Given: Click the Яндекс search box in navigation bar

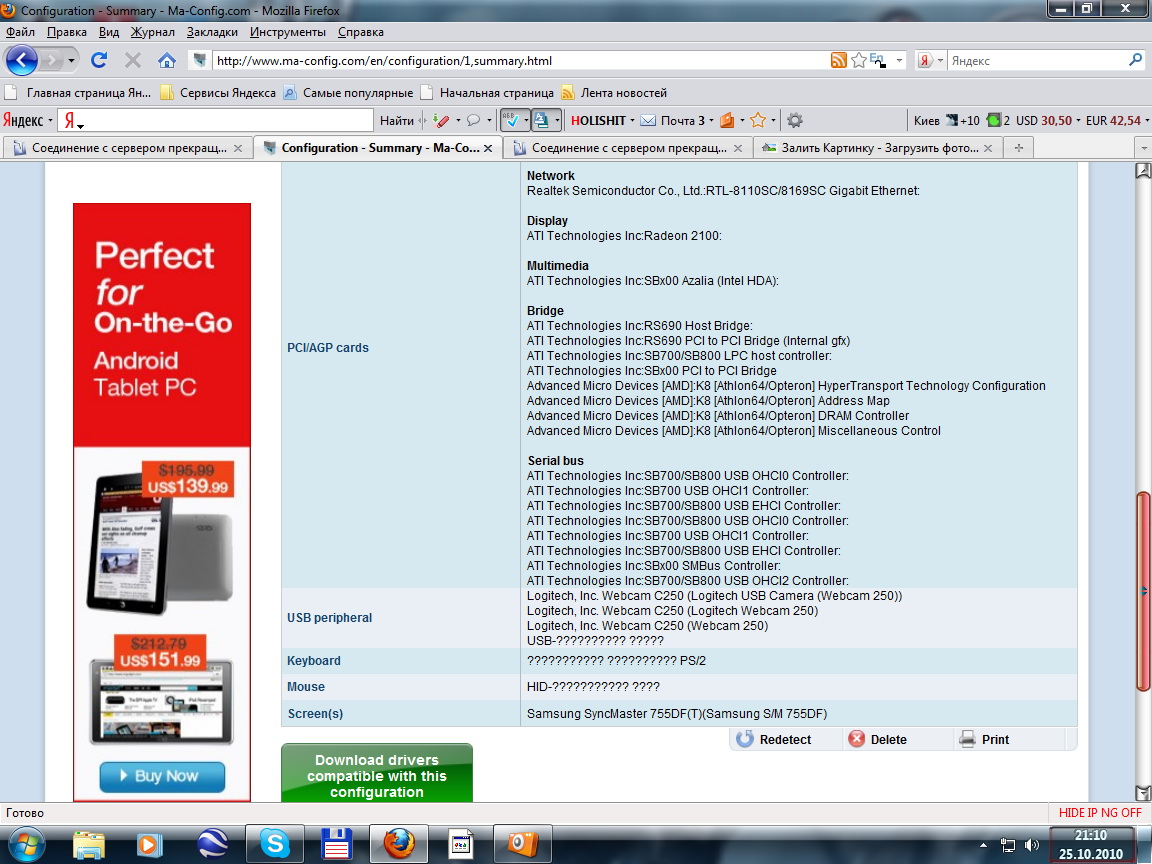Looking at the screenshot, I should (1036, 61).
